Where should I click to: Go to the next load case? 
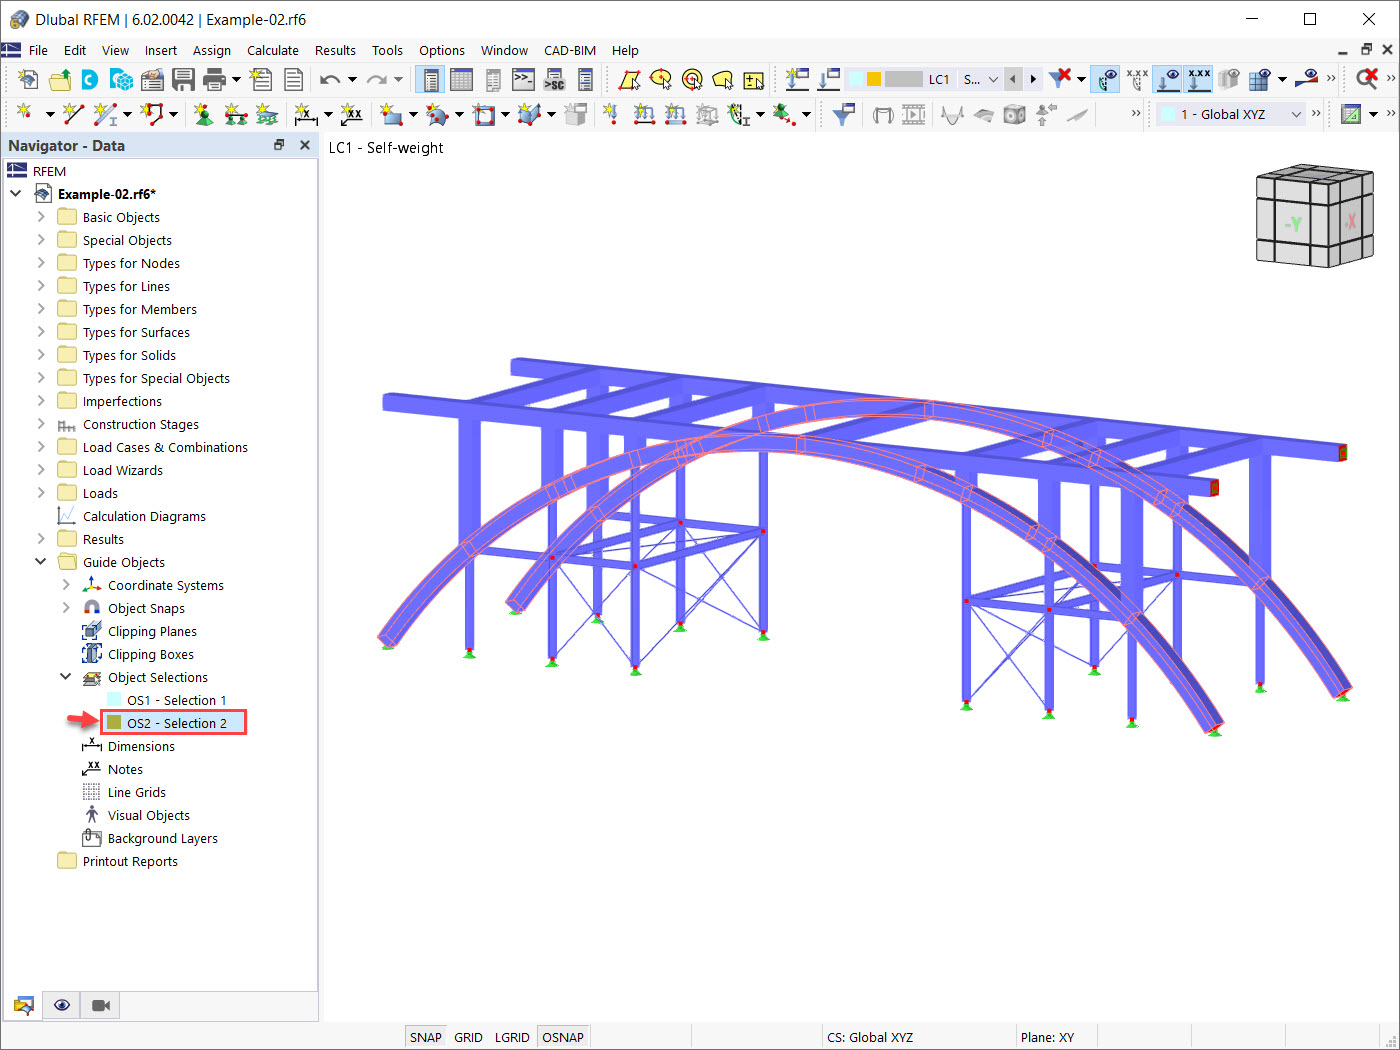coord(1033,79)
